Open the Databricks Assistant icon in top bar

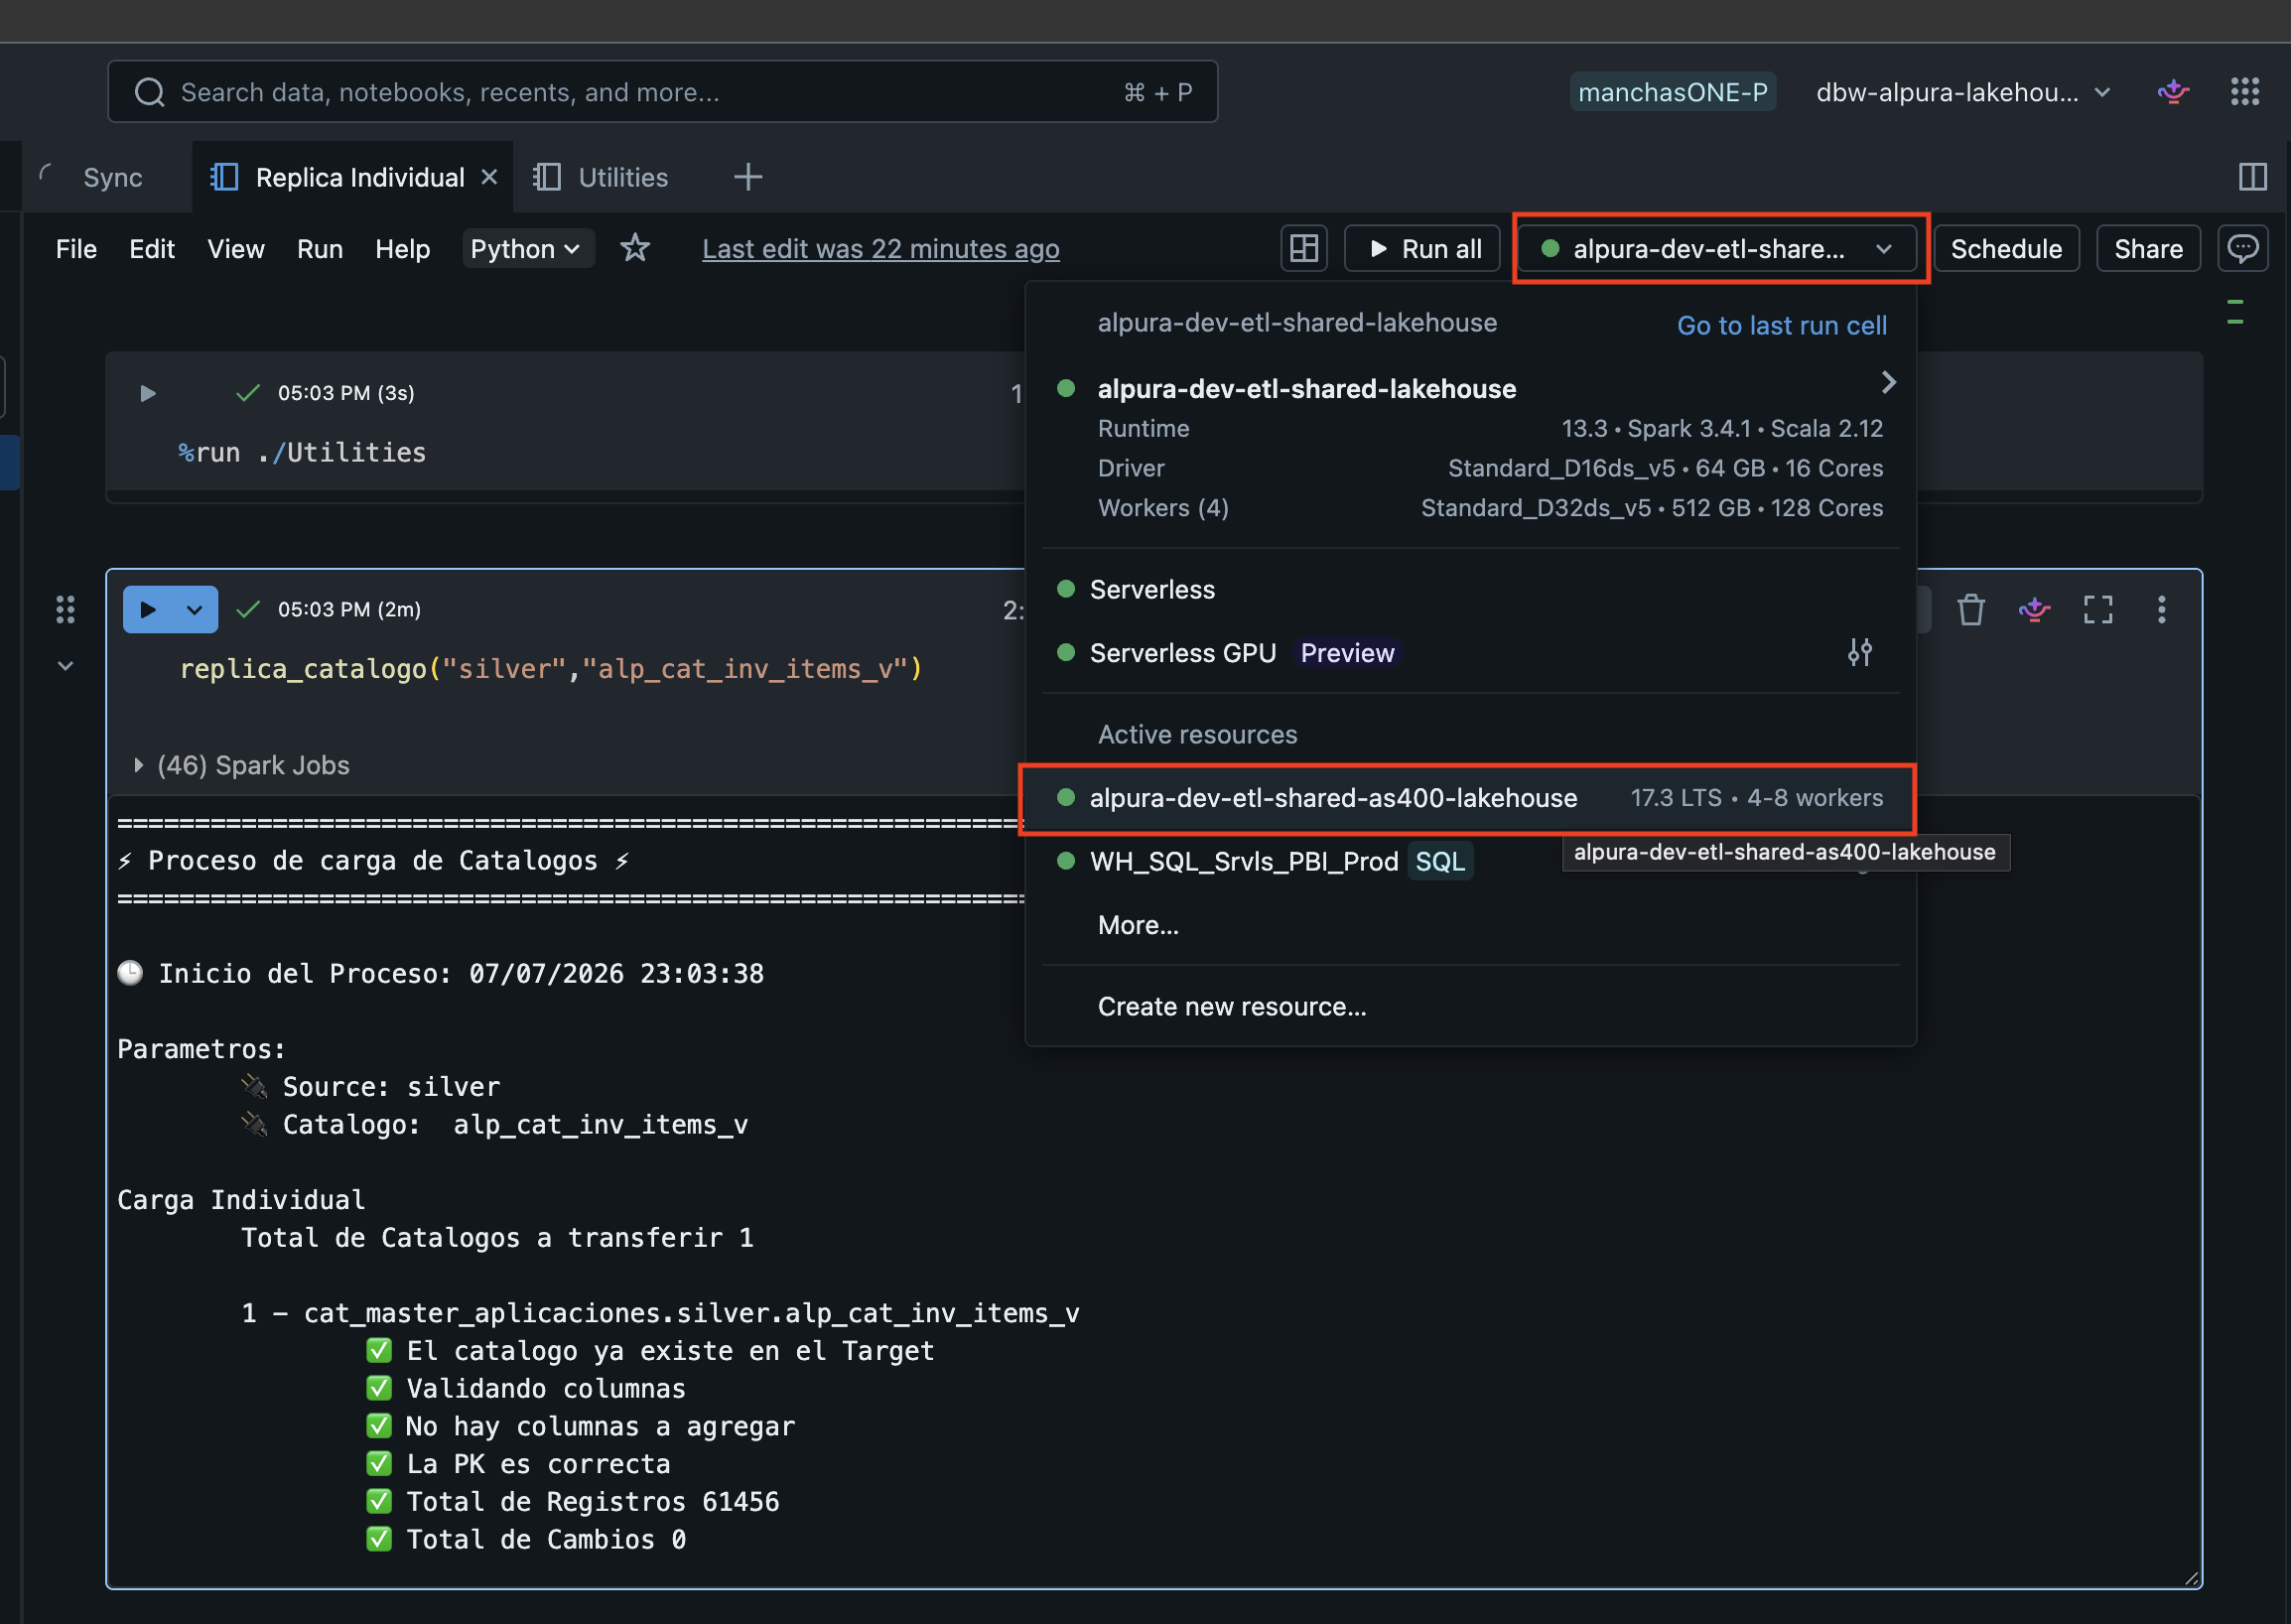(2173, 92)
